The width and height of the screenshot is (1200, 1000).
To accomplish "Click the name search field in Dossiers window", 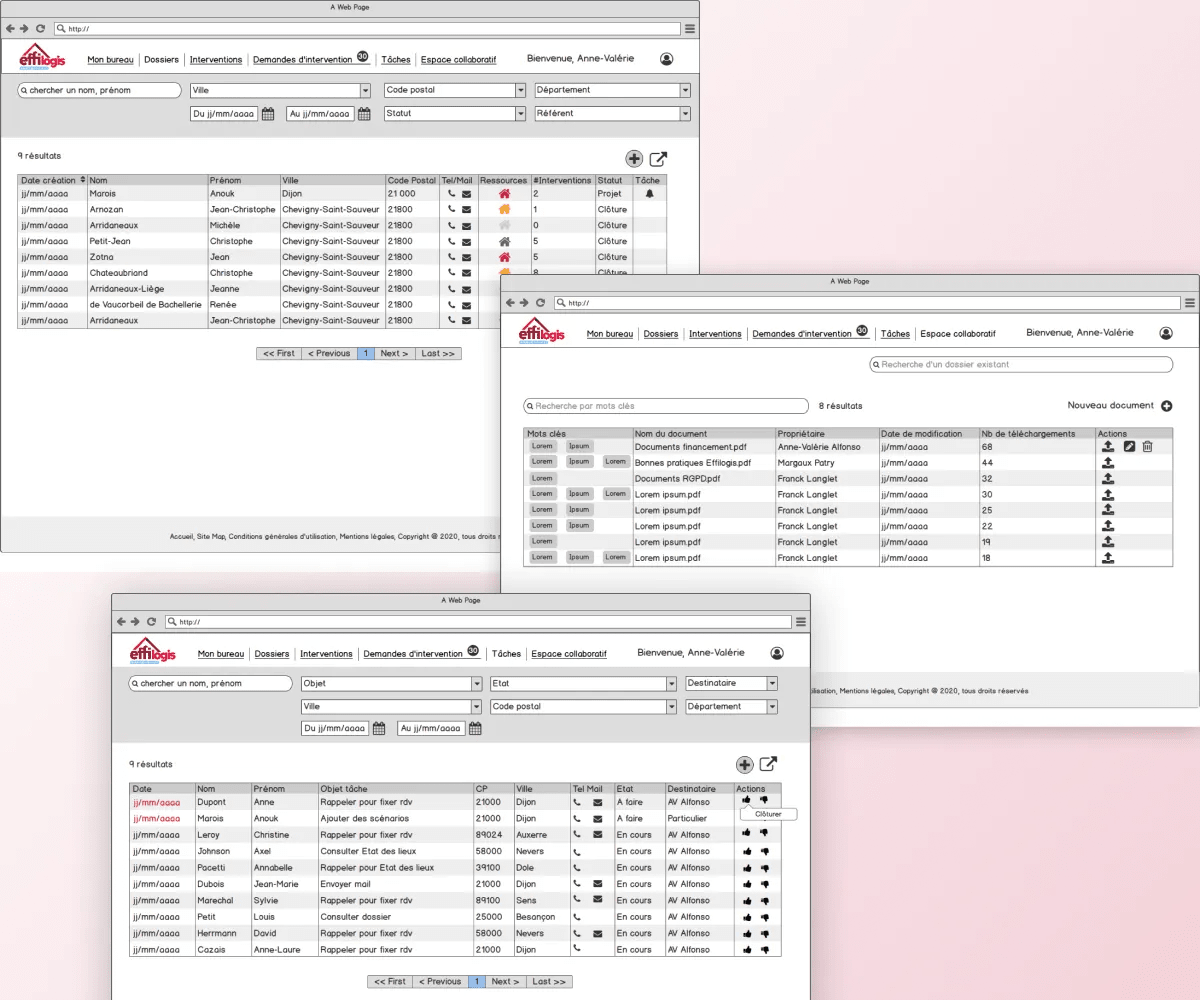I will [100, 90].
